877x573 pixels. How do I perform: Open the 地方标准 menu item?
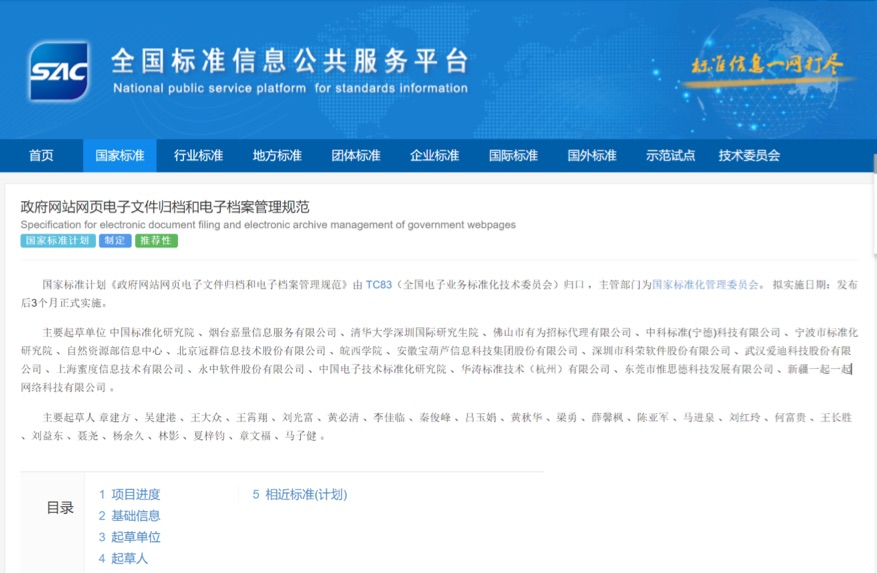point(277,156)
